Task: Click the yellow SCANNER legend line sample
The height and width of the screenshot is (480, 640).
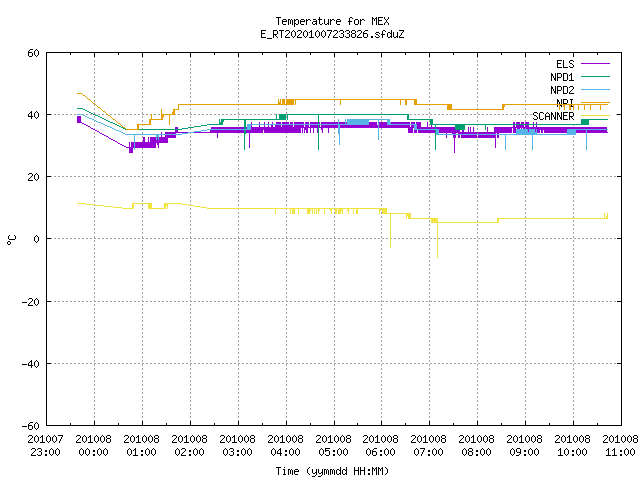Action: pos(595,116)
